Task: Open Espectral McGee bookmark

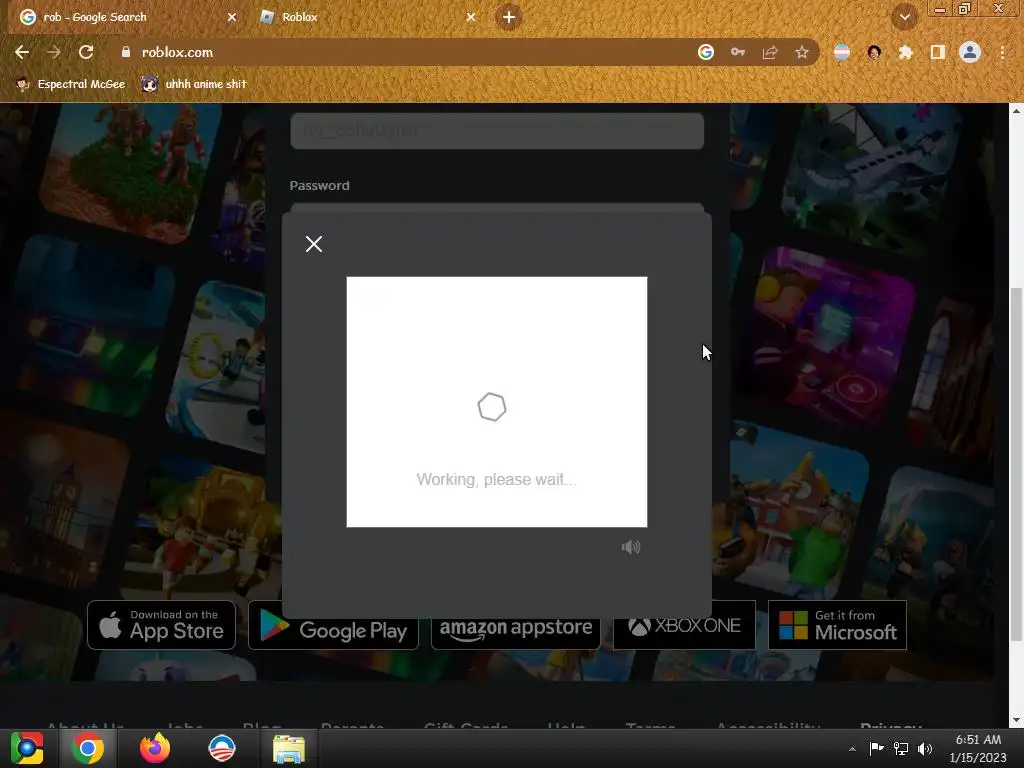Action: coord(71,84)
